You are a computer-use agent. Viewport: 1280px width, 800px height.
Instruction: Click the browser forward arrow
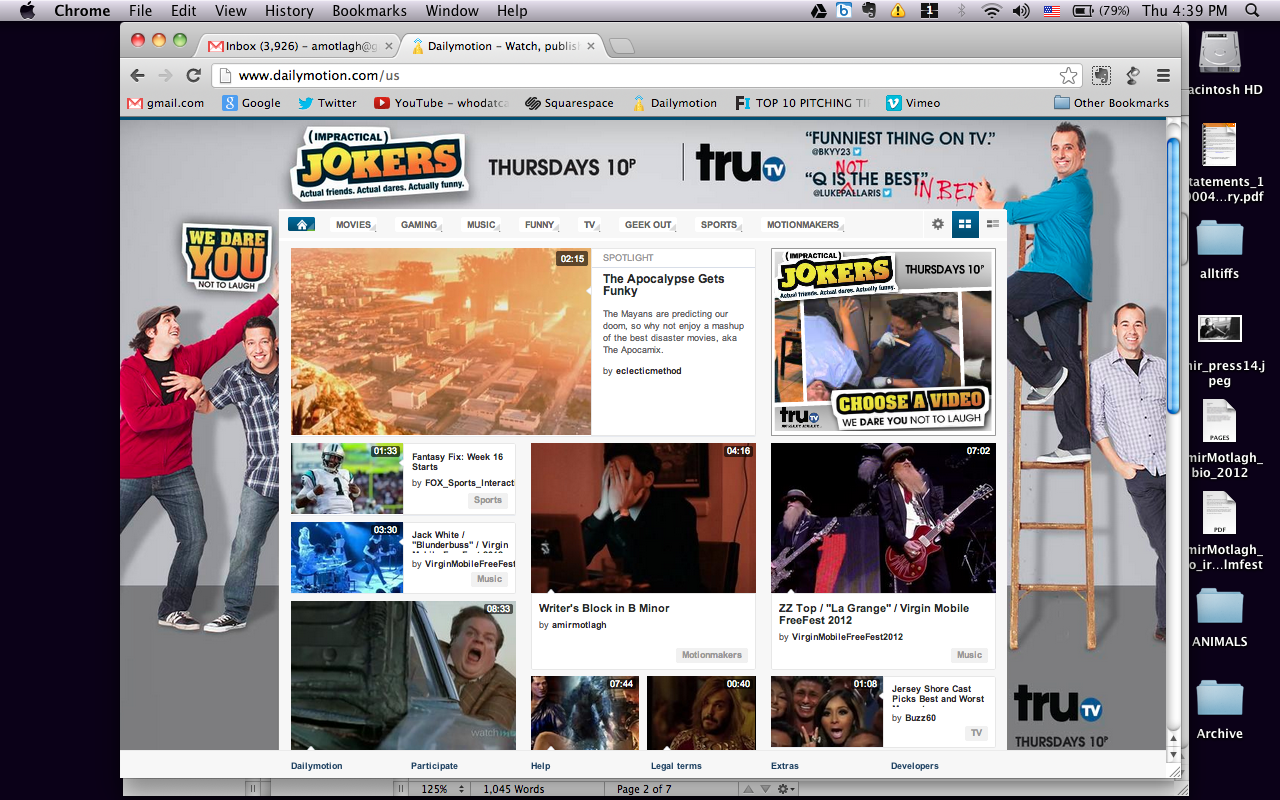(x=166, y=75)
